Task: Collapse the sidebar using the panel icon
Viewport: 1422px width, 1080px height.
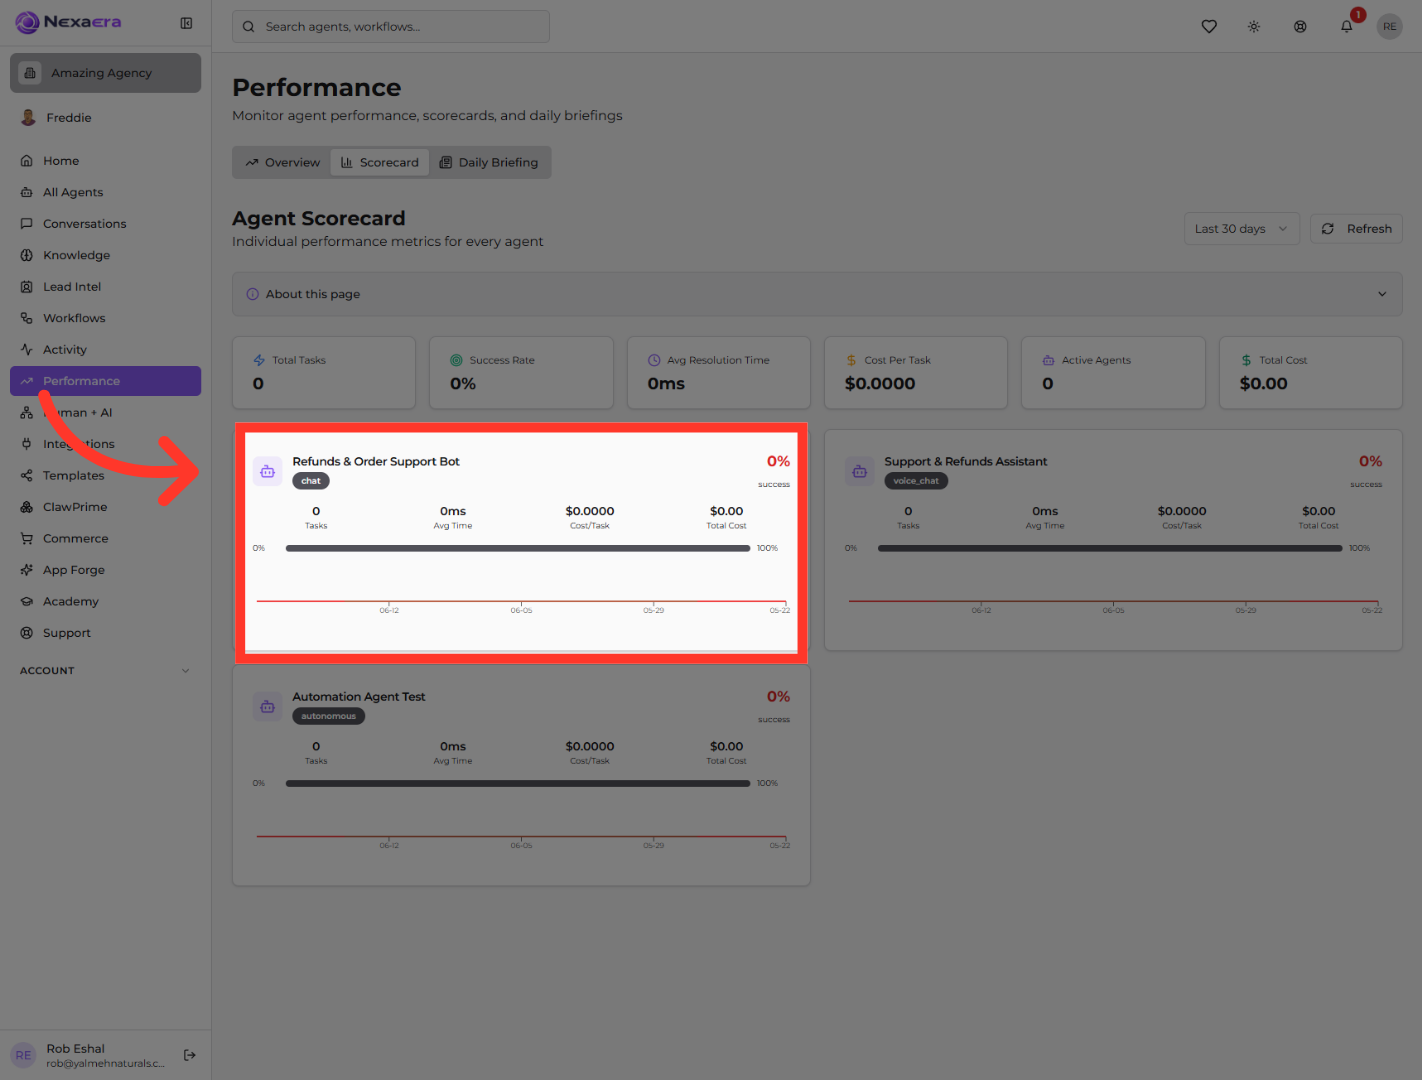Action: 186,23
